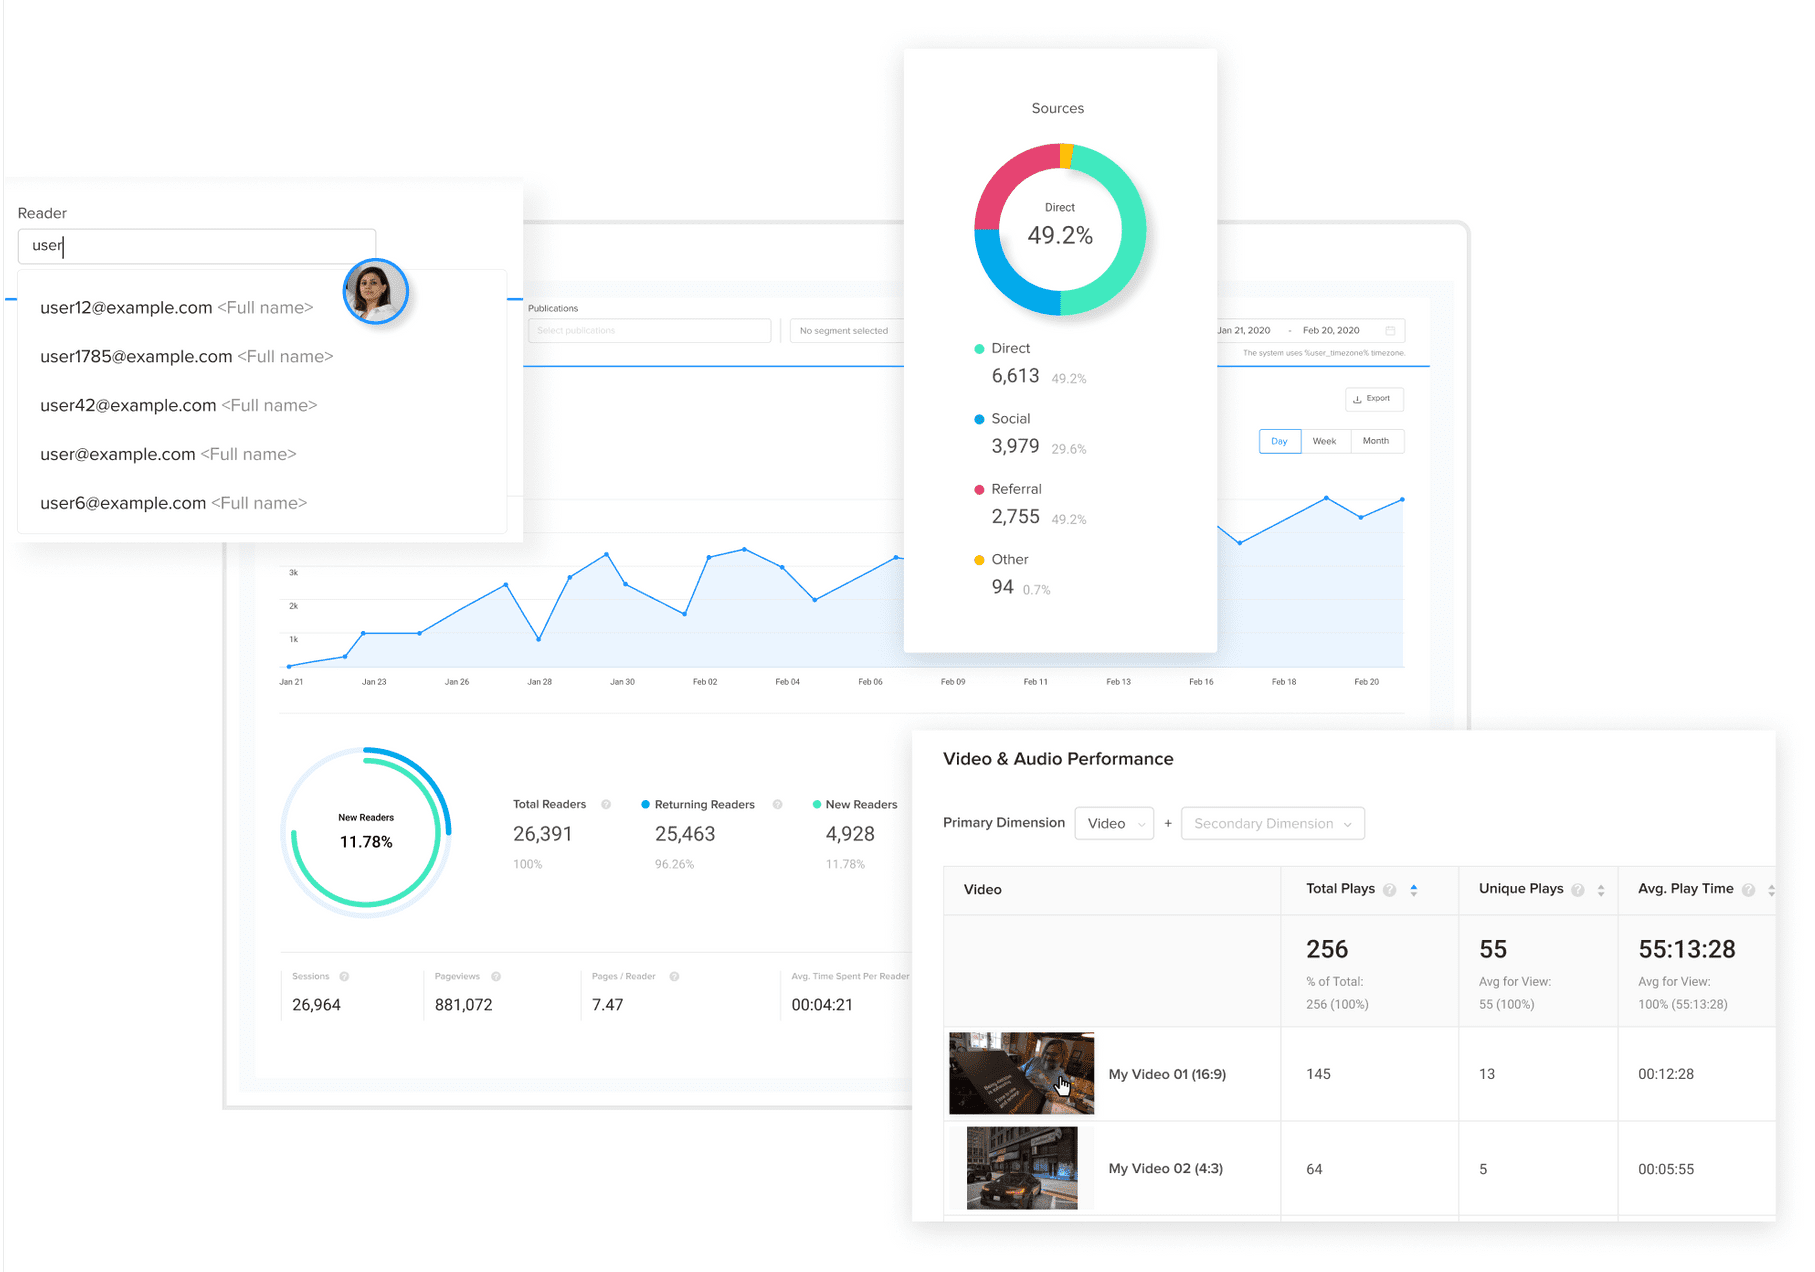Switch to the Month view tab
The width and height of the screenshot is (1815, 1272).
[1377, 441]
